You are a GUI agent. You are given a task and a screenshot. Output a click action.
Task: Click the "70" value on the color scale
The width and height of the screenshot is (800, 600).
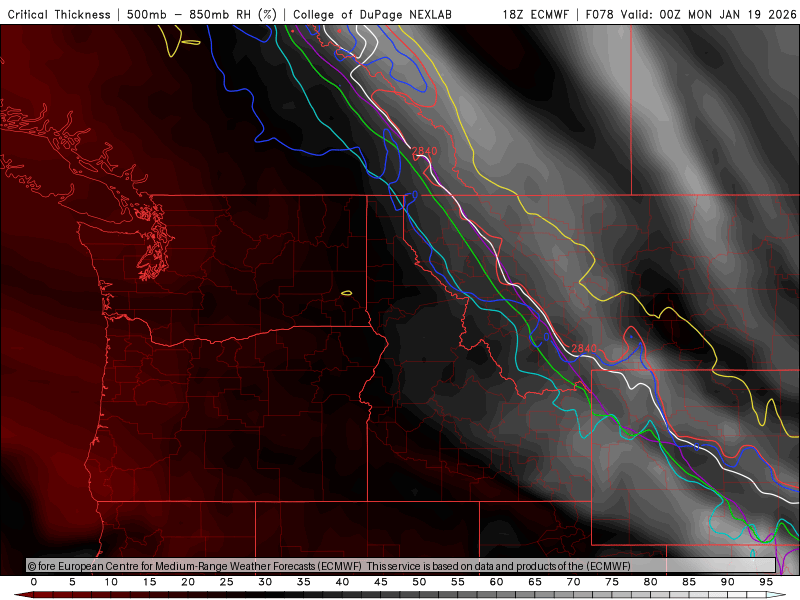point(573,582)
